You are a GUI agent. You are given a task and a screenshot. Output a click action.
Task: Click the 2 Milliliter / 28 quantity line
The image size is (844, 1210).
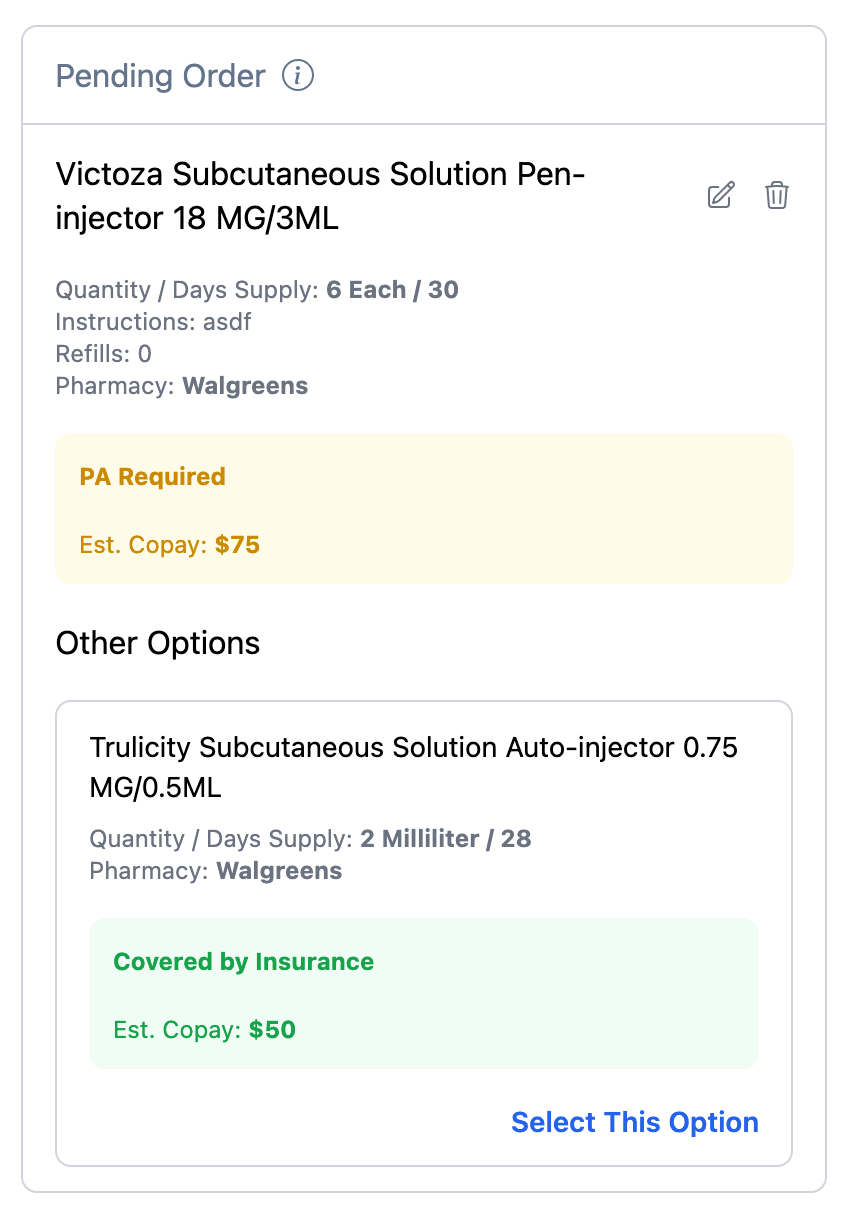click(x=310, y=838)
